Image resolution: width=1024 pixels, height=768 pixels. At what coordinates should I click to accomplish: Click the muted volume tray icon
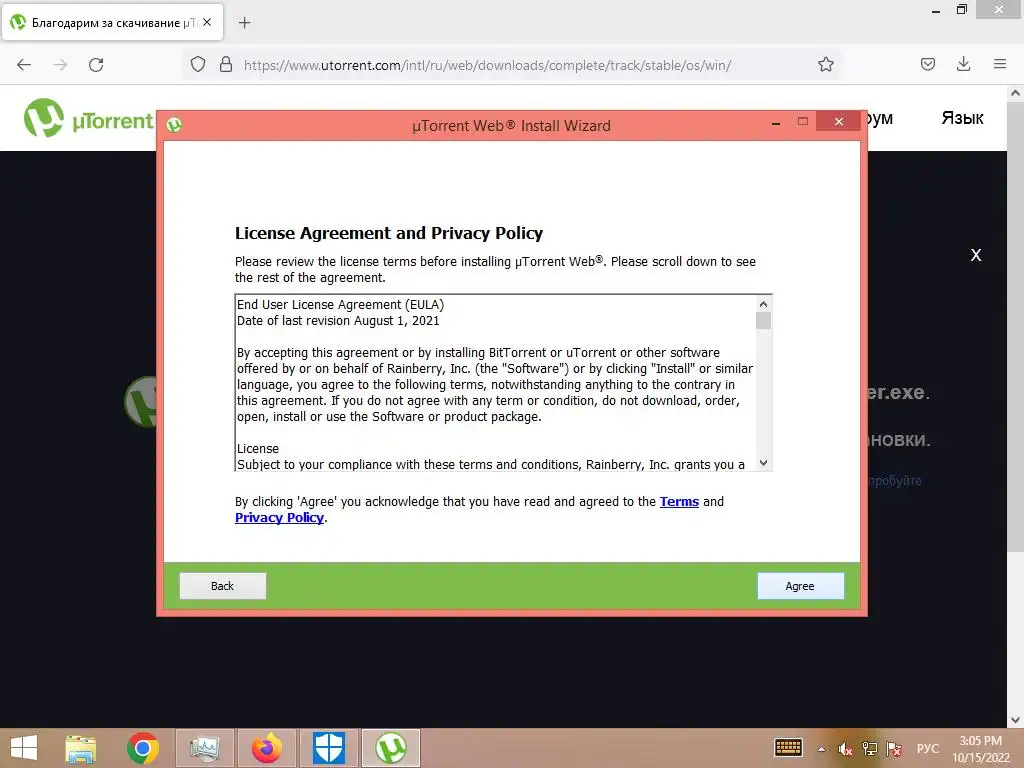pos(845,748)
